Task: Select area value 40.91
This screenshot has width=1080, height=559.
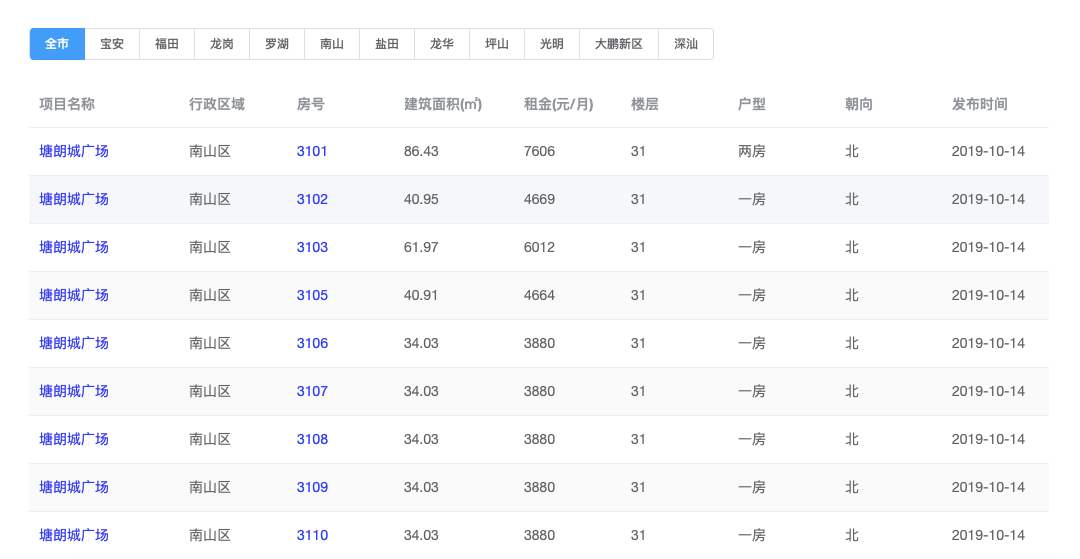Action: (x=421, y=295)
